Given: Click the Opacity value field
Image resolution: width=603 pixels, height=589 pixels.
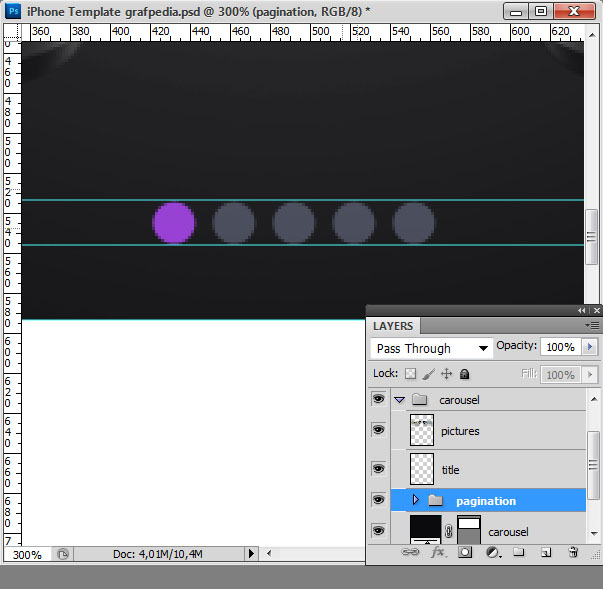Looking at the screenshot, I should click(561, 347).
